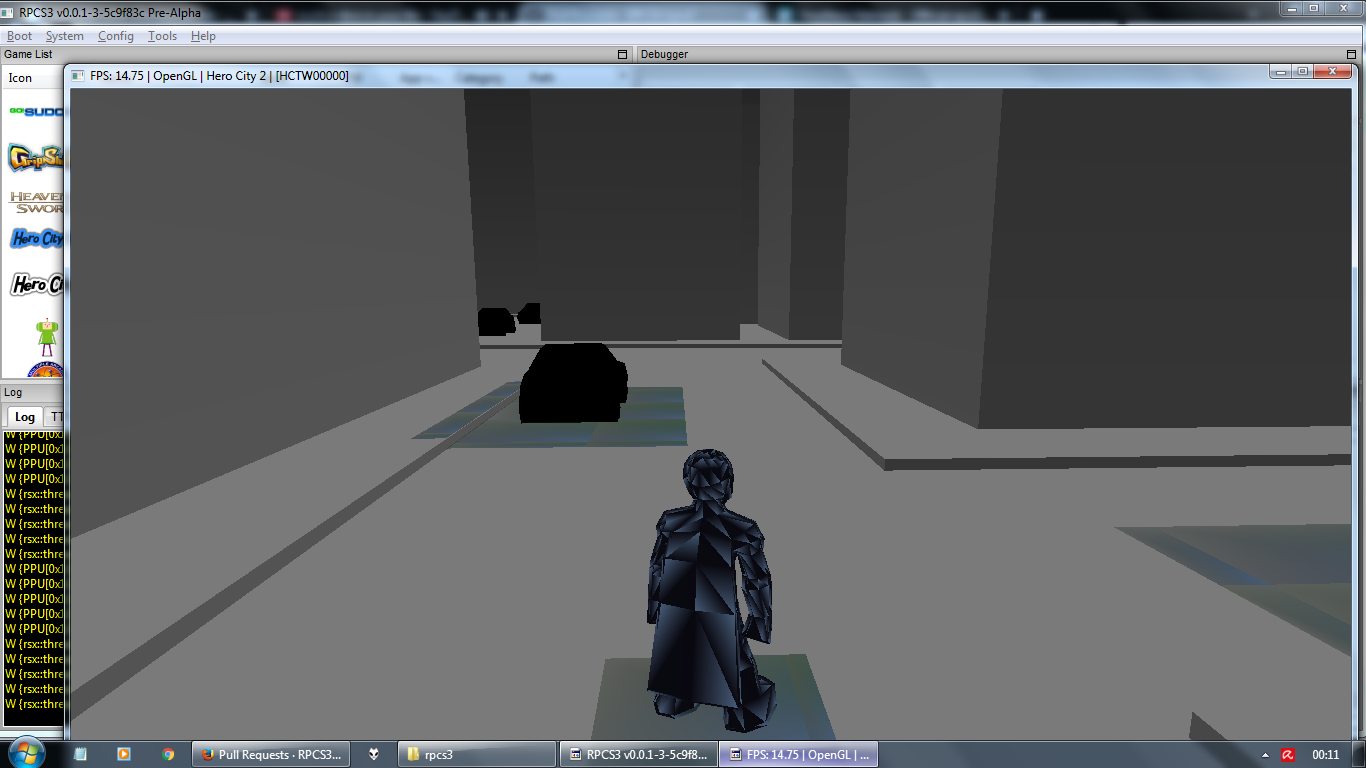The width and height of the screenshot is (1366, 768).
Task: Switch to RPCS3 v0.0.1 main taskbar button
Action: [x=637, y=754]
